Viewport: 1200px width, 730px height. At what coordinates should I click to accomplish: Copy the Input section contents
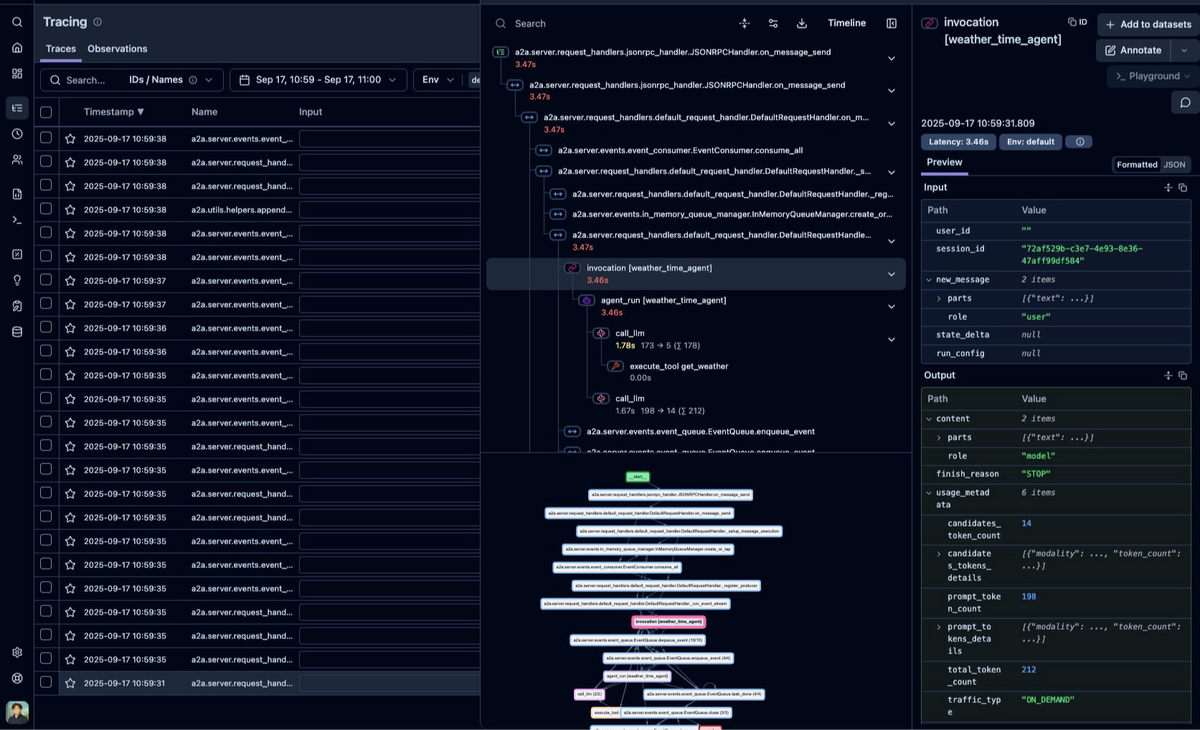point(1183,188)
